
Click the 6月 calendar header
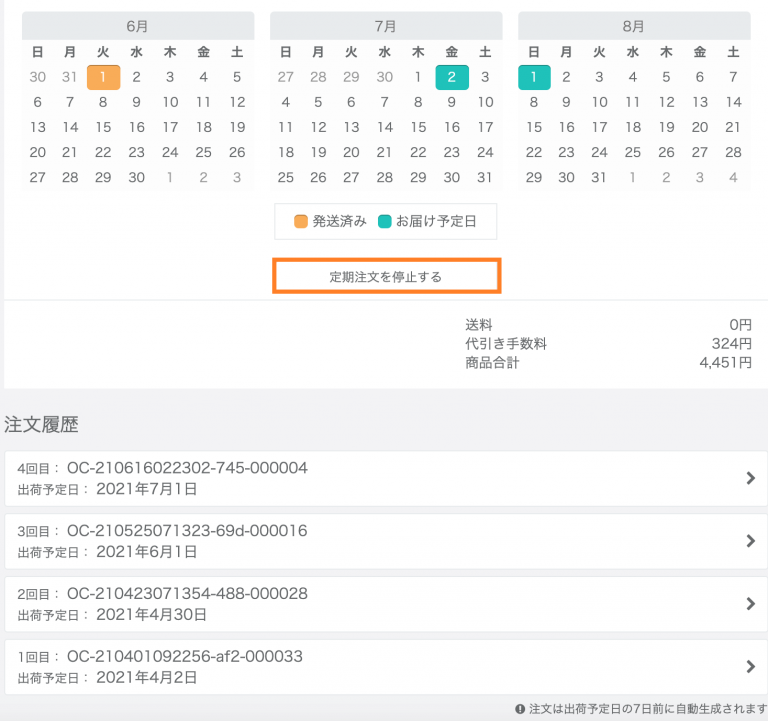point(137,25)
